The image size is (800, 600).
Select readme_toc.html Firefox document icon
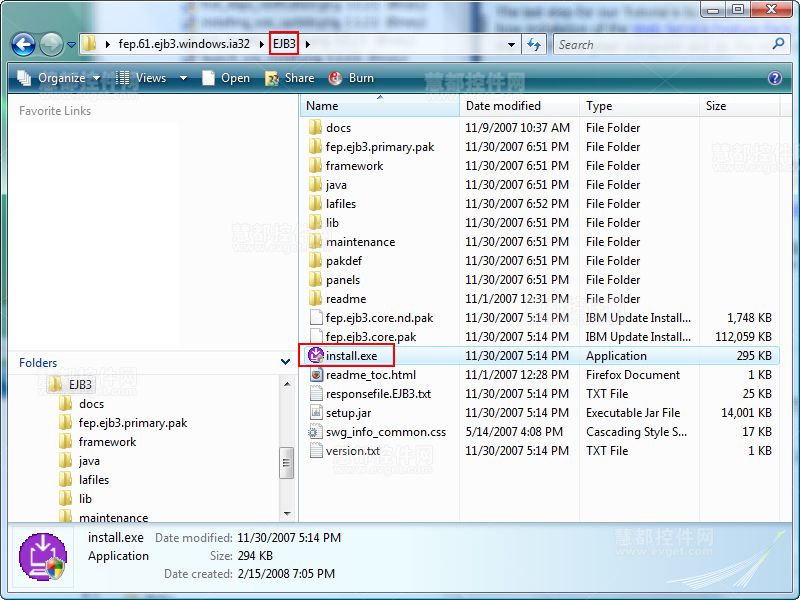pos(316,374)
